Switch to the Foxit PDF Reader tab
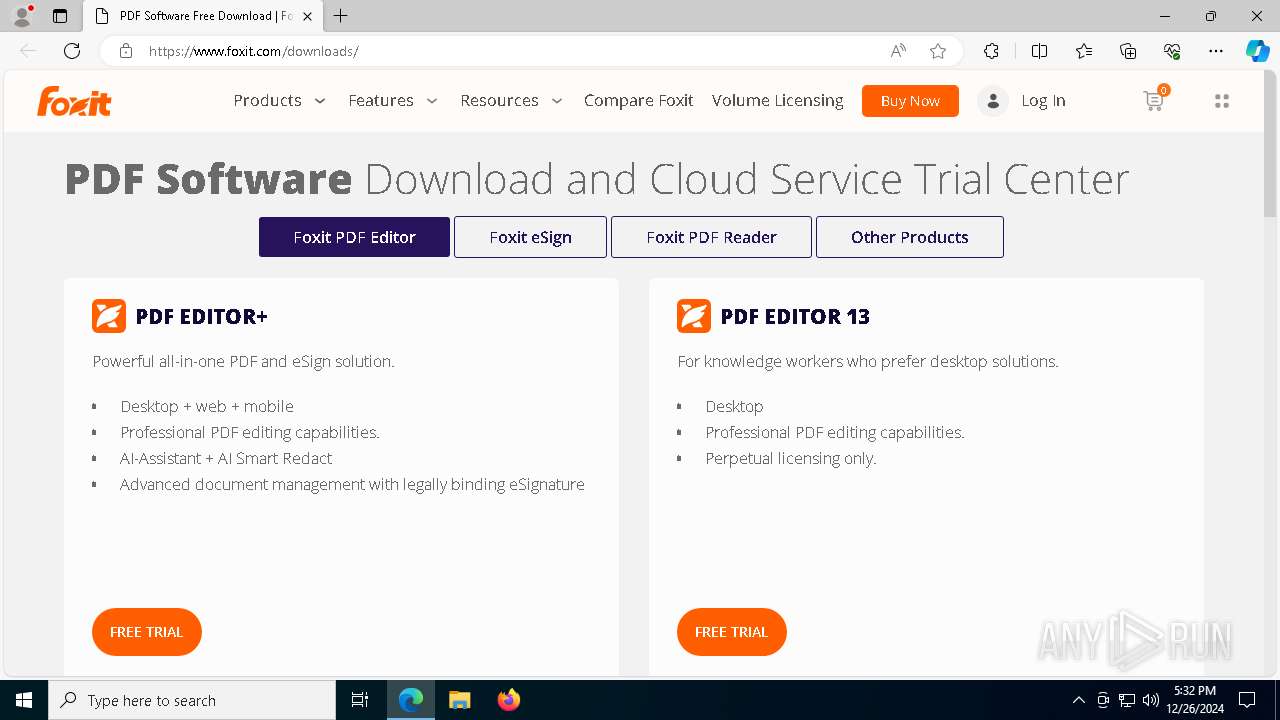The height and width of the screenshot is (720, 1280). (x=711, y=237)
